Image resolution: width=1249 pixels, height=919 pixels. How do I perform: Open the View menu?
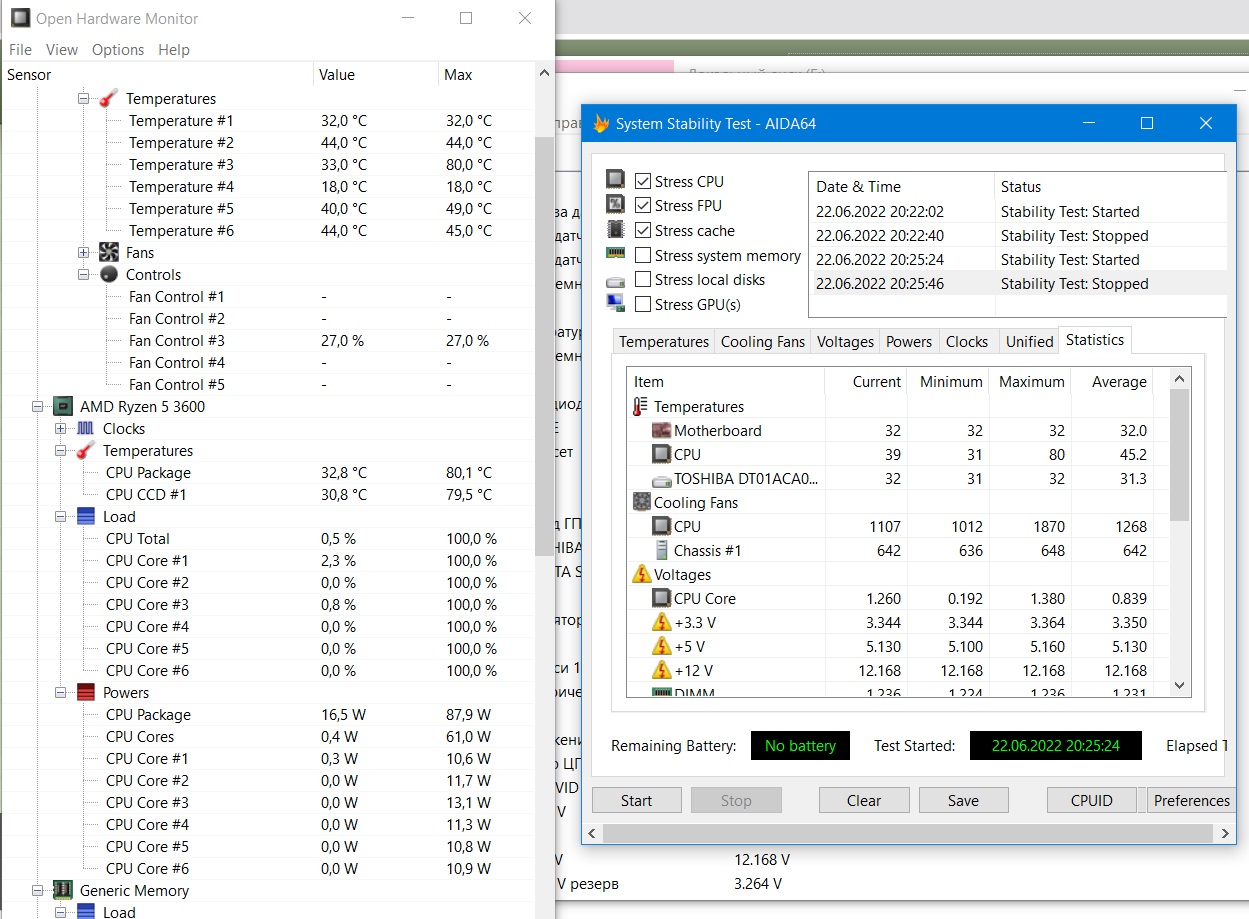pos(62,49)
